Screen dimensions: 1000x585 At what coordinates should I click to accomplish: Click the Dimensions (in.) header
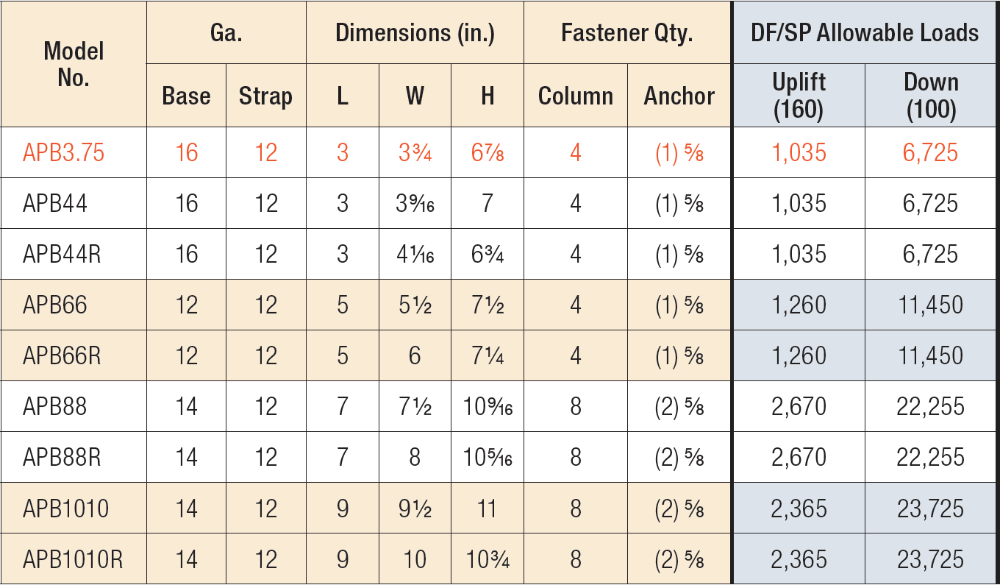[x=415, y=33]
